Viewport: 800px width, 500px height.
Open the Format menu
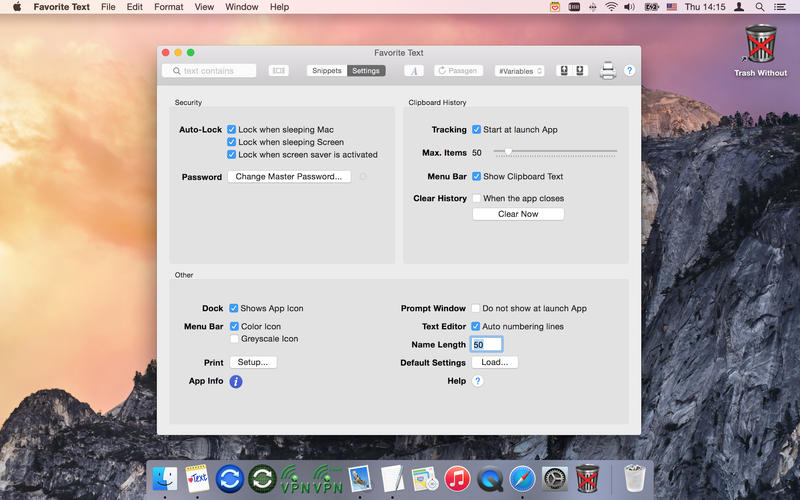click(x=168, y=7)
